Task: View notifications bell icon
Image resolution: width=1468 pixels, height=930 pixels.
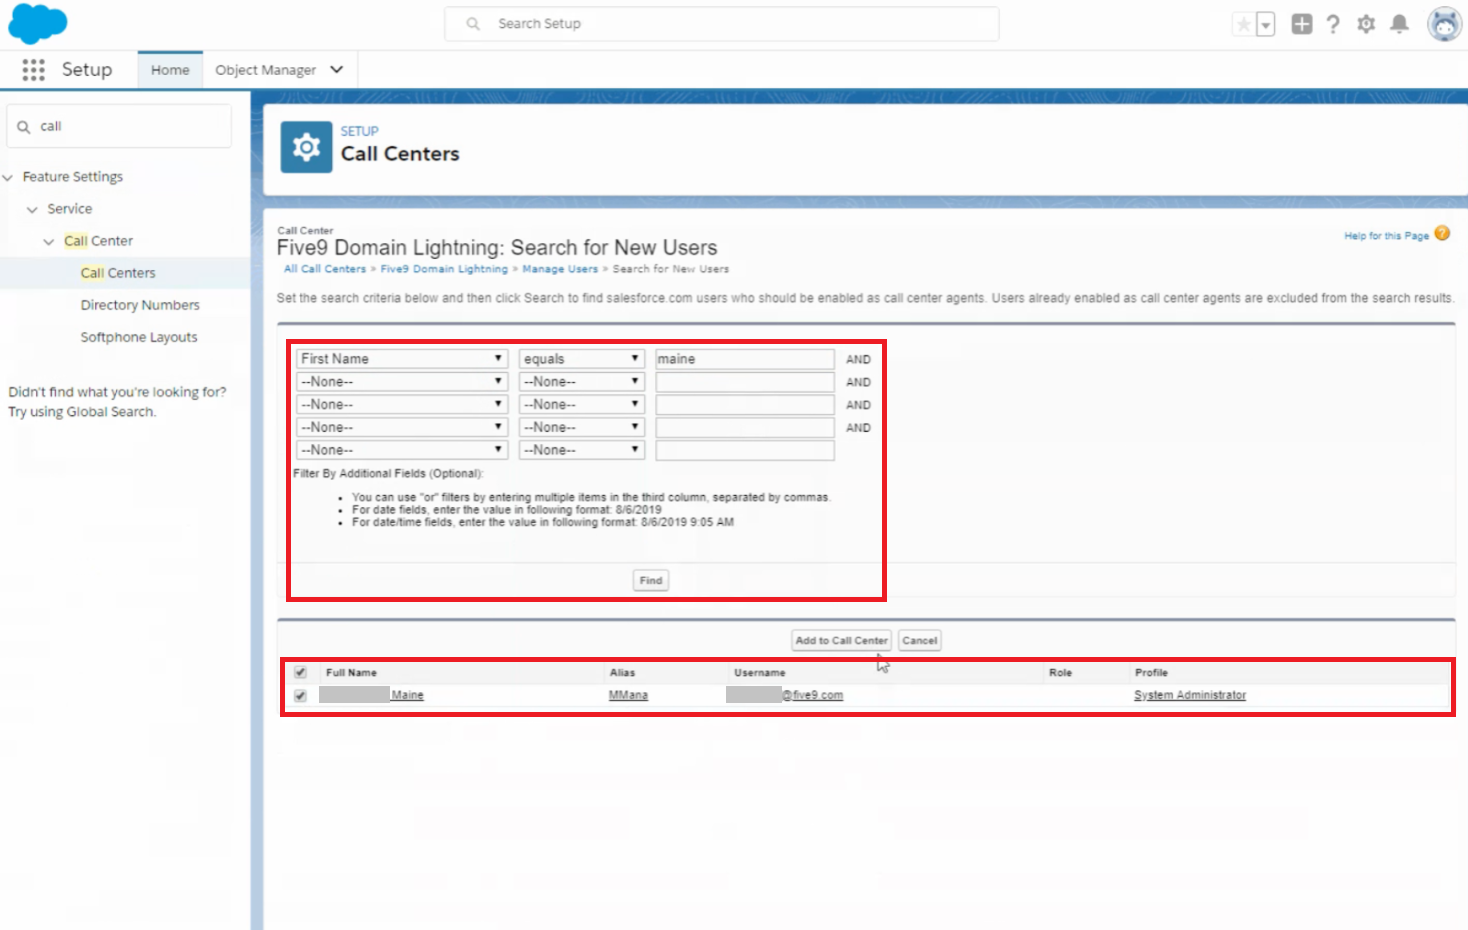Action: (x=1400, y=24)
